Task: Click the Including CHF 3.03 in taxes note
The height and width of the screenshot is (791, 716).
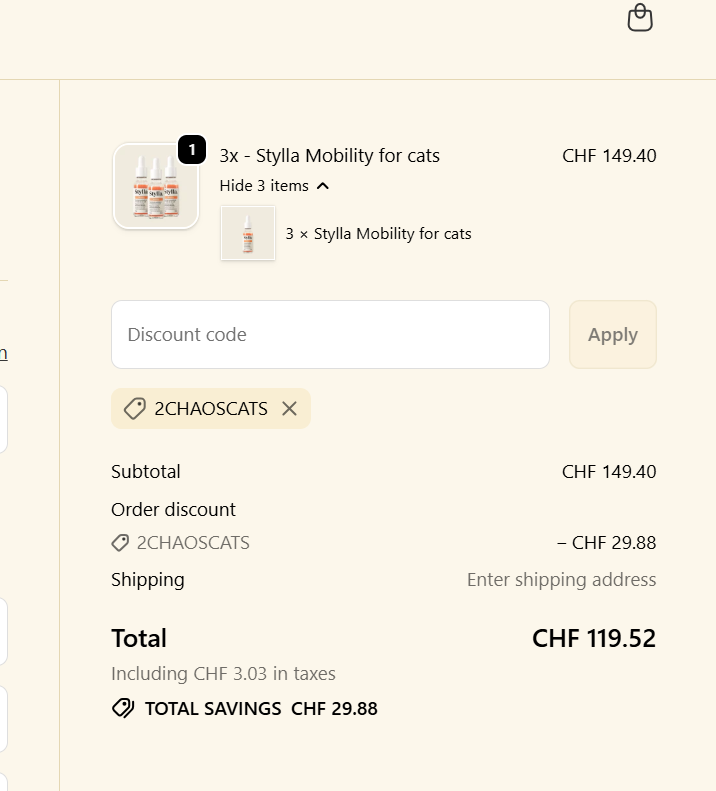Action: [x=223, y=673]
